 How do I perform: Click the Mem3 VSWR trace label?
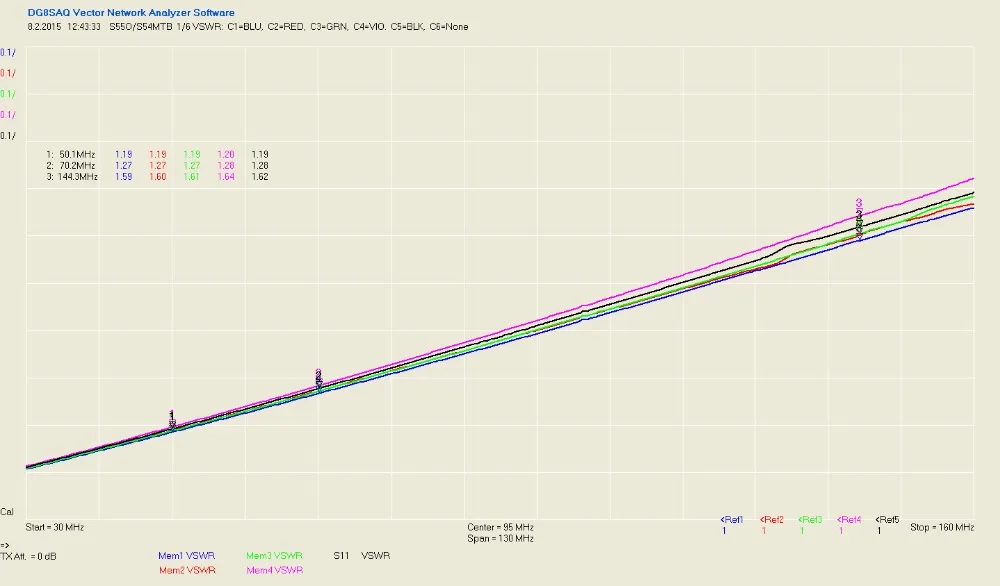pyautogui.click(x=274, y=556)
